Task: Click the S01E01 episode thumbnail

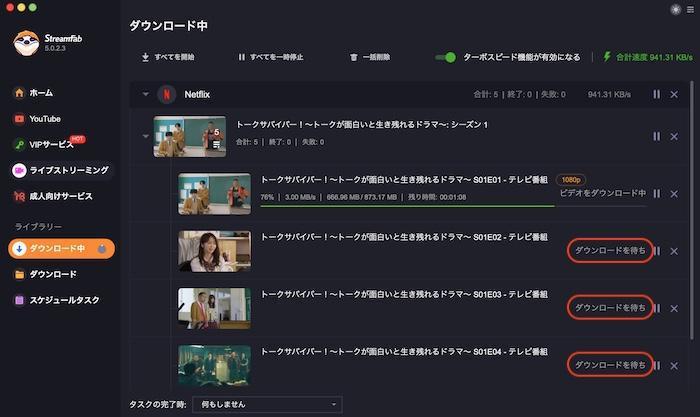Action: [x=214, y=194]
